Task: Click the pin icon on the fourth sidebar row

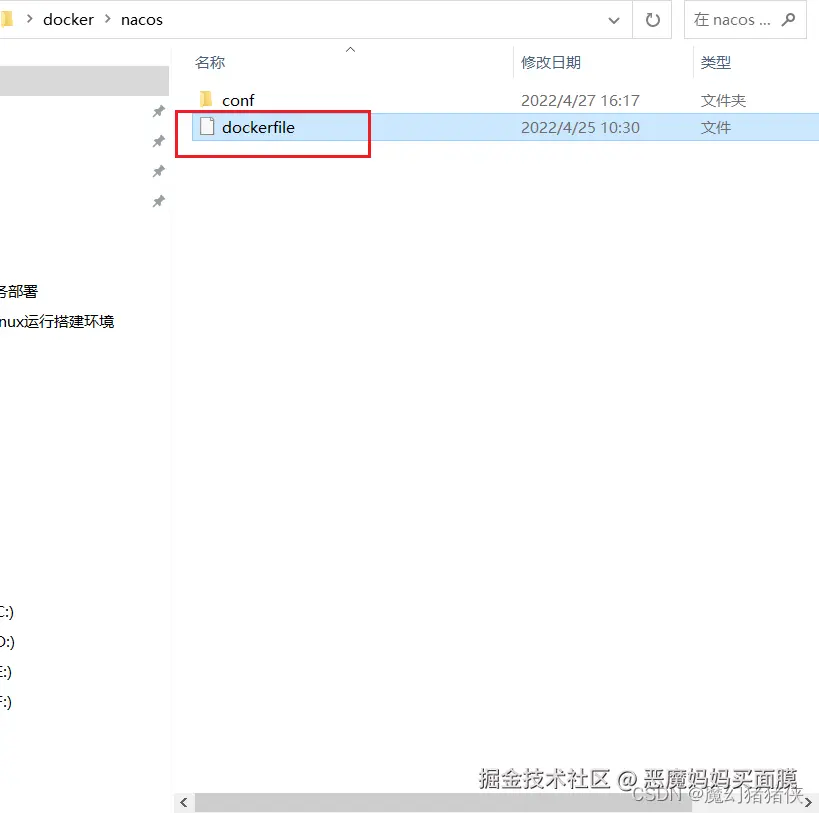Action: click(x=158, y=201)
